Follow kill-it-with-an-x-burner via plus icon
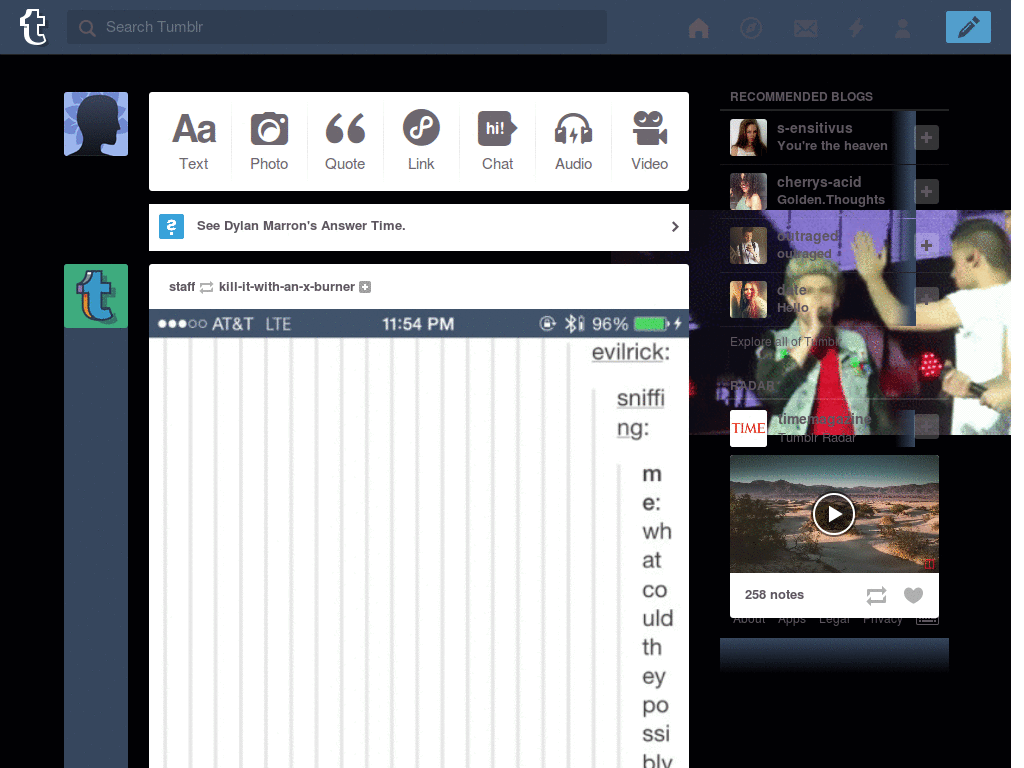The width and height of the screenshot is (1024, 768). (365, 287)
